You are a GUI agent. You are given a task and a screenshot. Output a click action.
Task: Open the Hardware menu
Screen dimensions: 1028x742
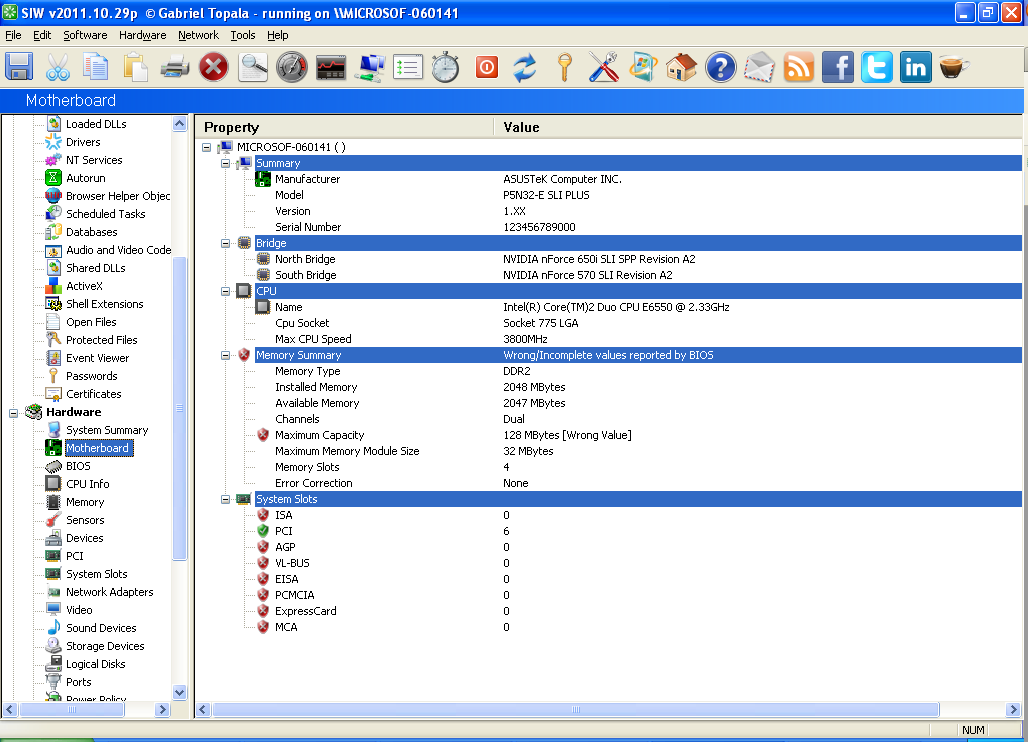pos(142,35)
